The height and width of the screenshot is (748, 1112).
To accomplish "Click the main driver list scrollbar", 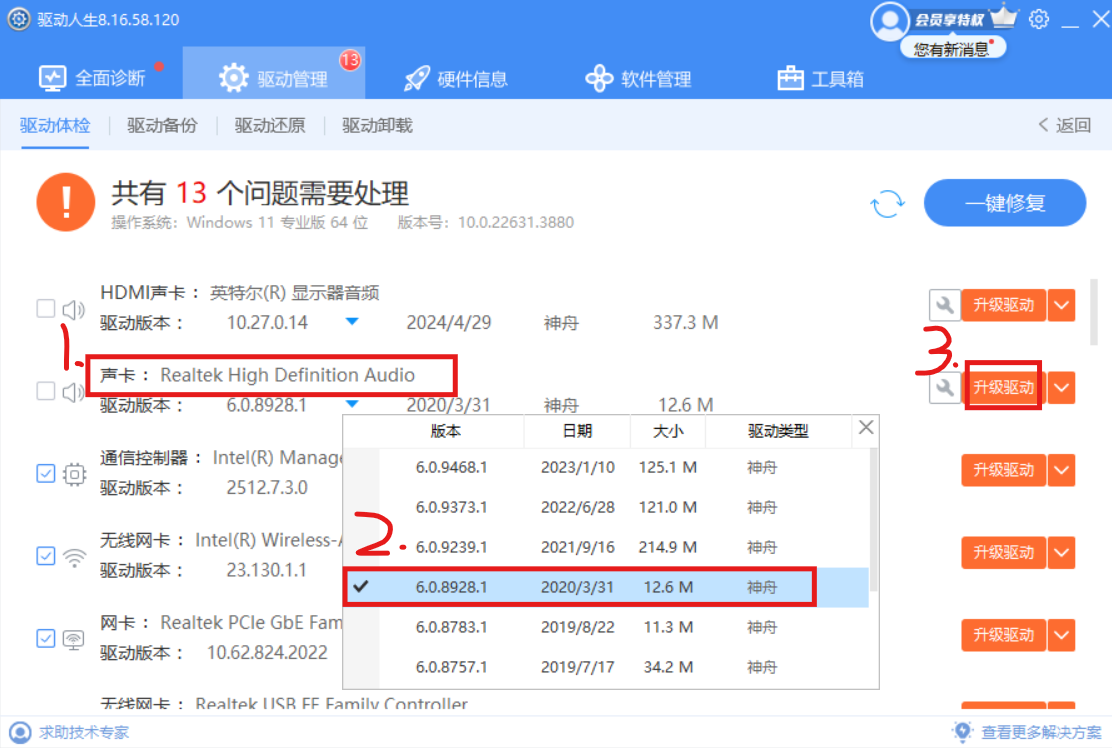I will point(1094,312).
